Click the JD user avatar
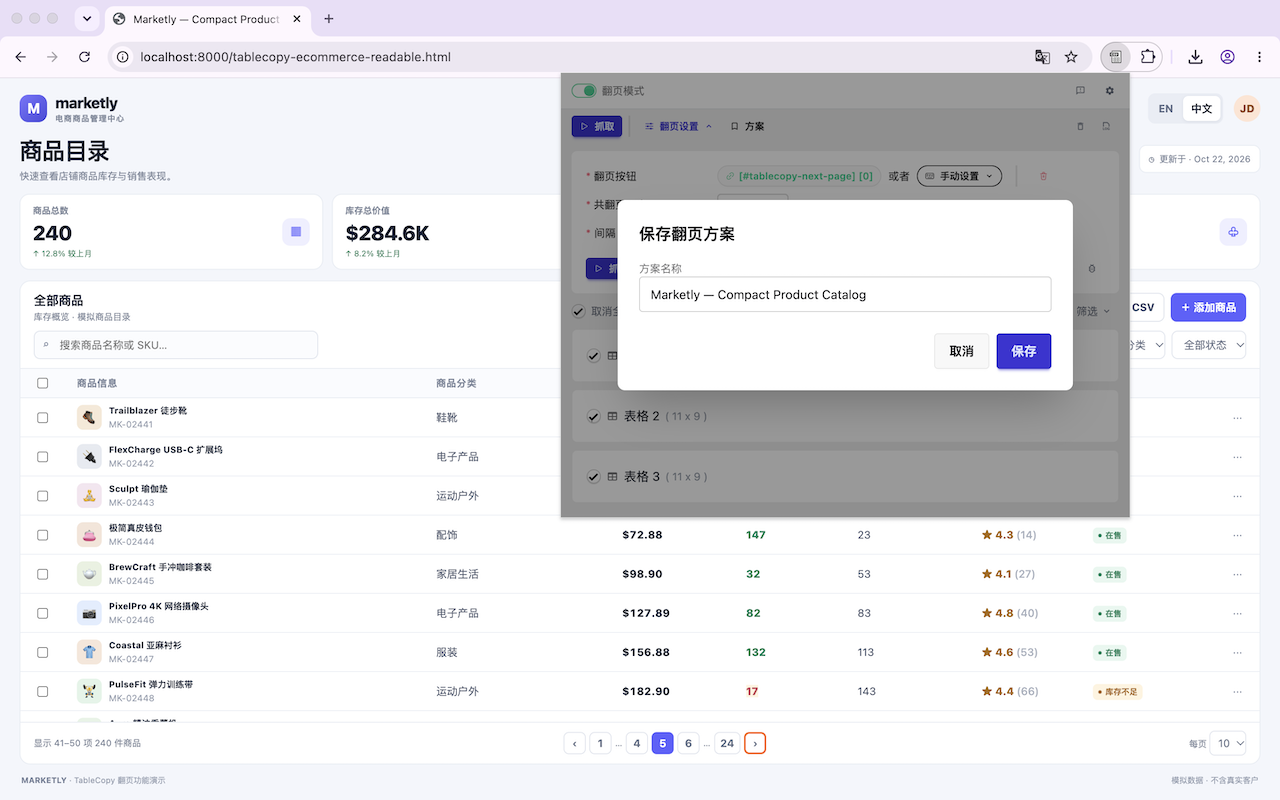Screen dimensions: 1280x800 click(1246, 108)
